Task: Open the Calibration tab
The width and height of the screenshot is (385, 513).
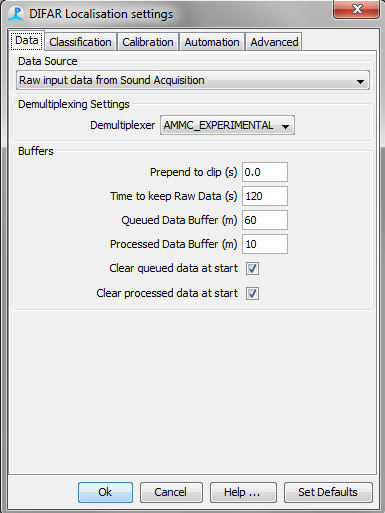Action: pyautogui.click(x=148, y=42)
